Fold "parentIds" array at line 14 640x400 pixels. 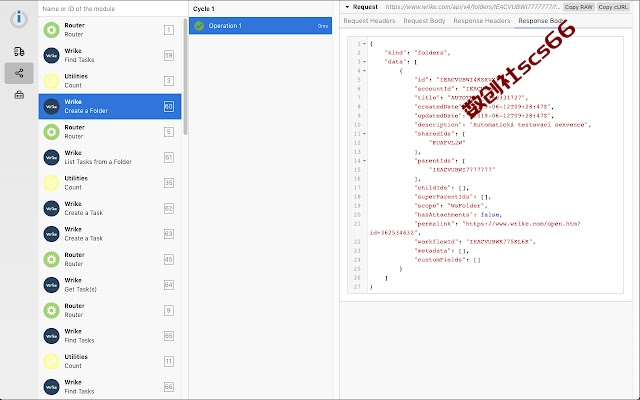point(364,160)
